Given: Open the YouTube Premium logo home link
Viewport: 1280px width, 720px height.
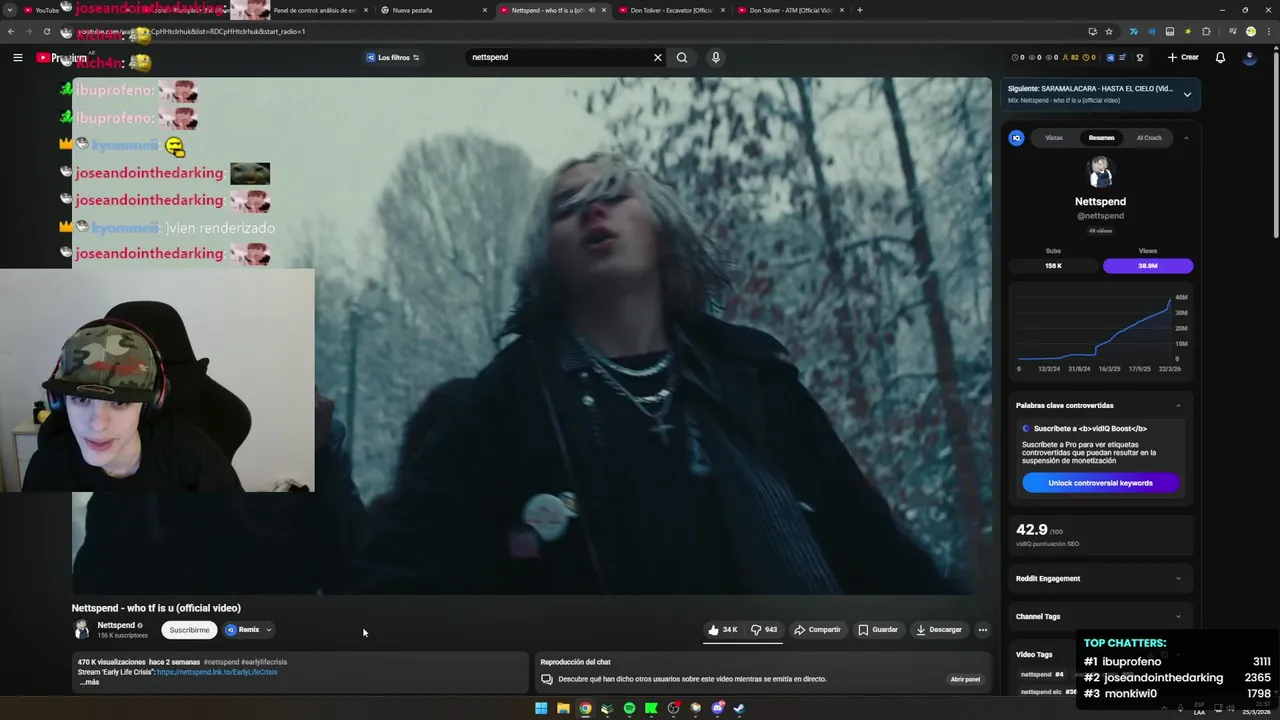Looking at the screenshot, I should tap(62, 57).
